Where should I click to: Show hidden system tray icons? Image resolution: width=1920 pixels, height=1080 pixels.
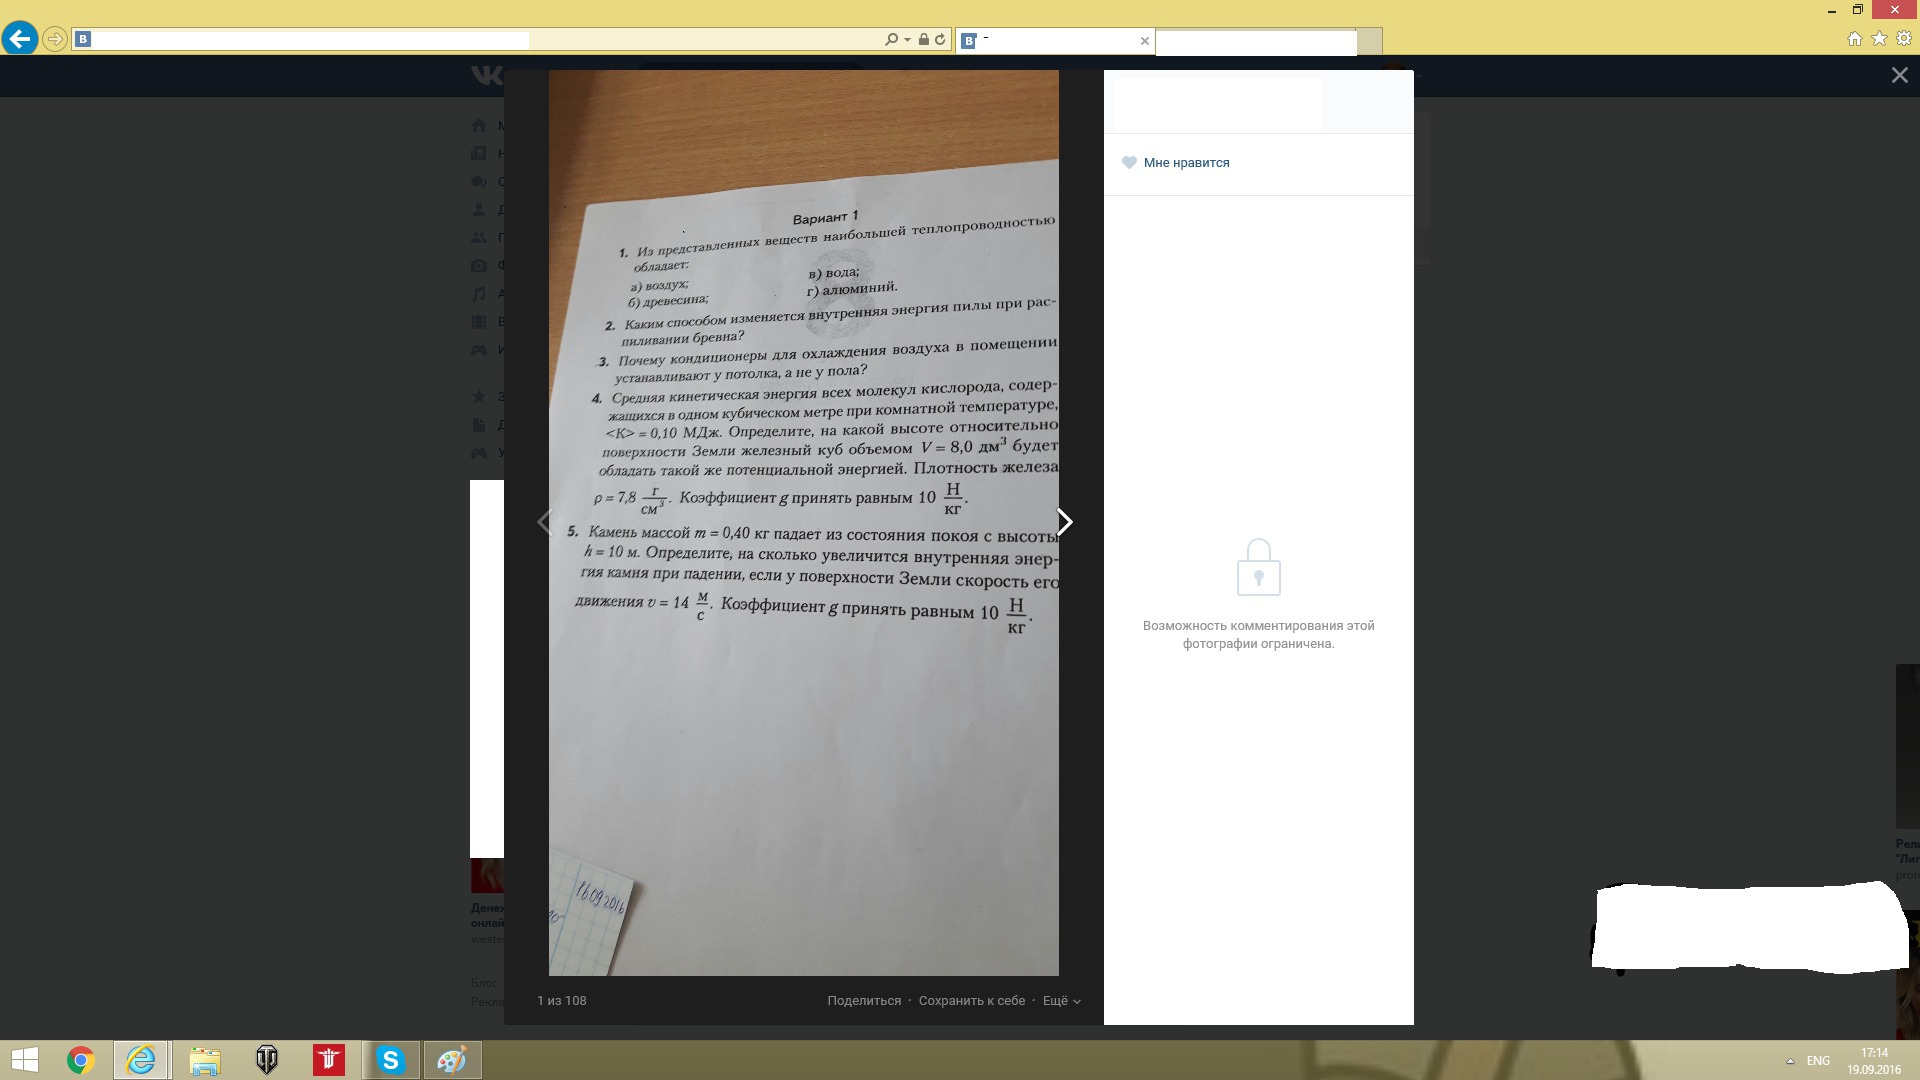tap(1790, 1061)
